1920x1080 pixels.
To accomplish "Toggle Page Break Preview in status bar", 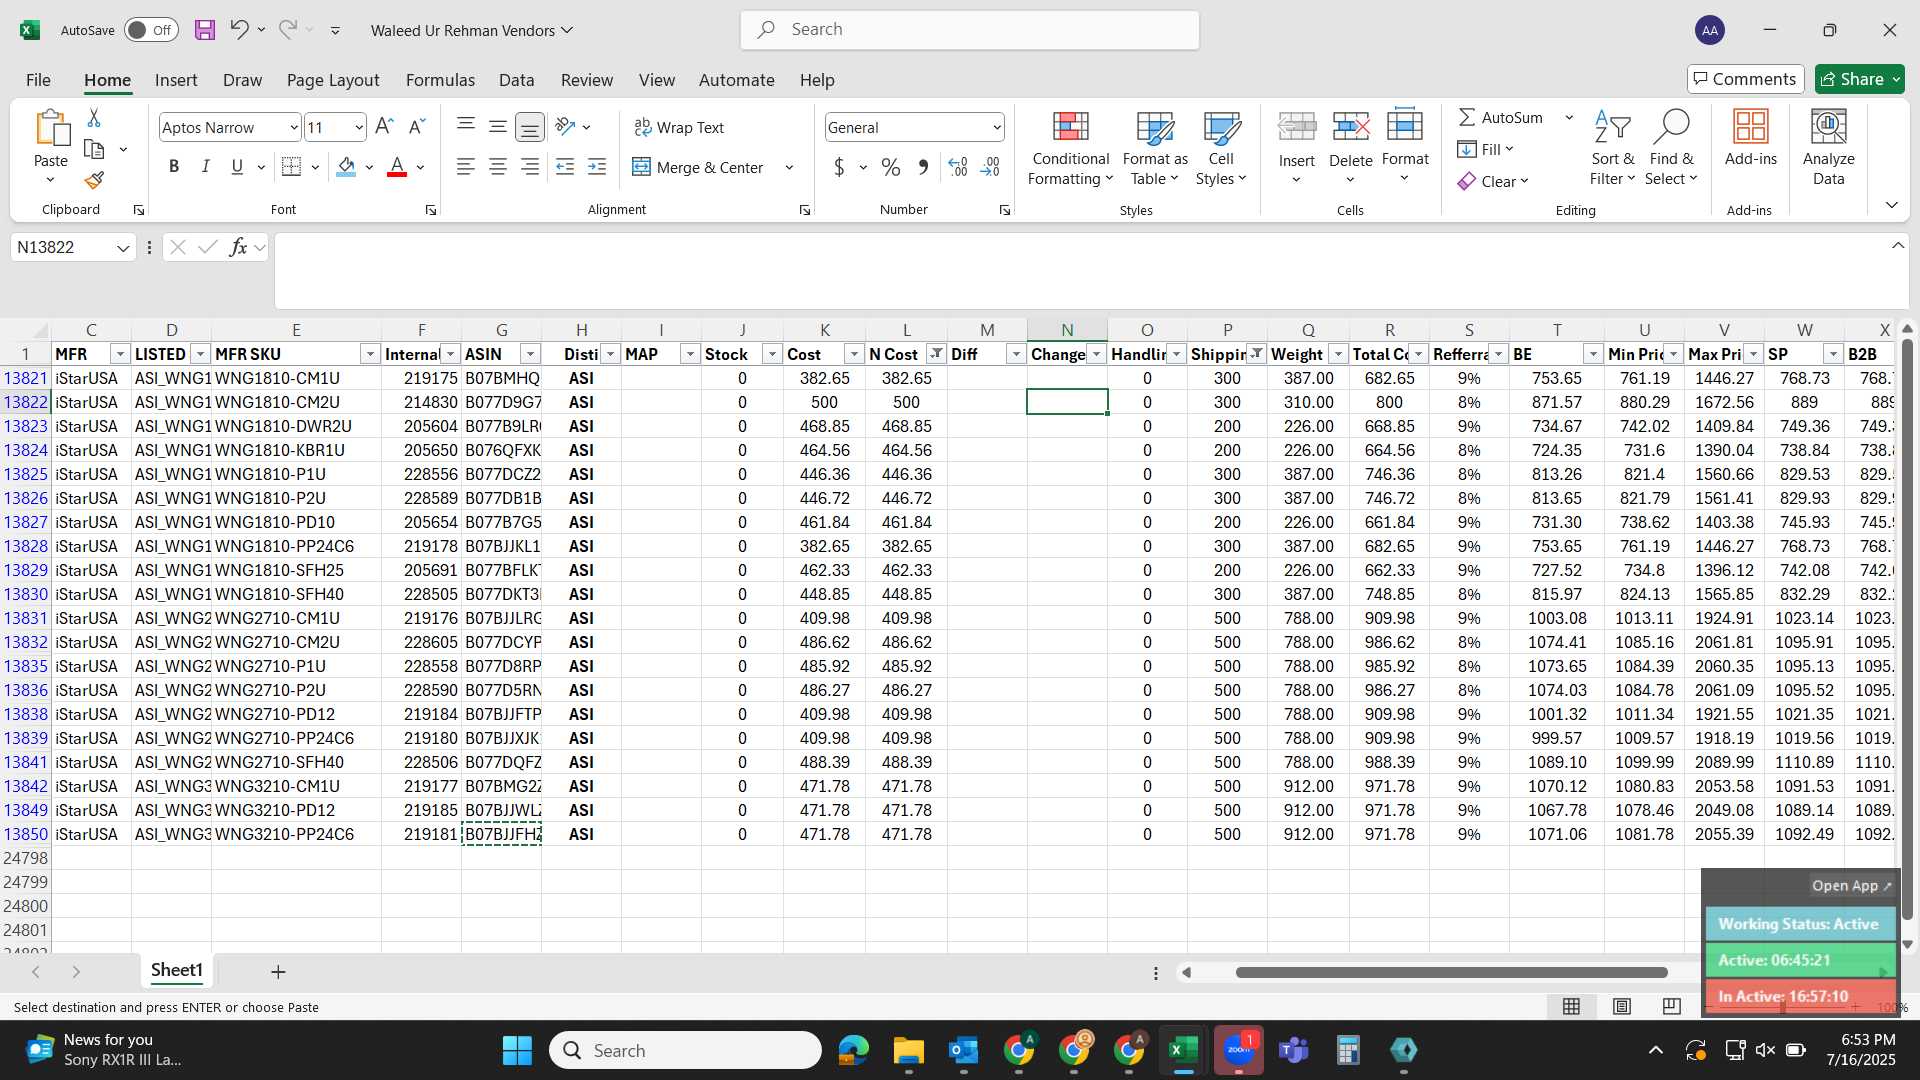I will tap(1671, 1006).
